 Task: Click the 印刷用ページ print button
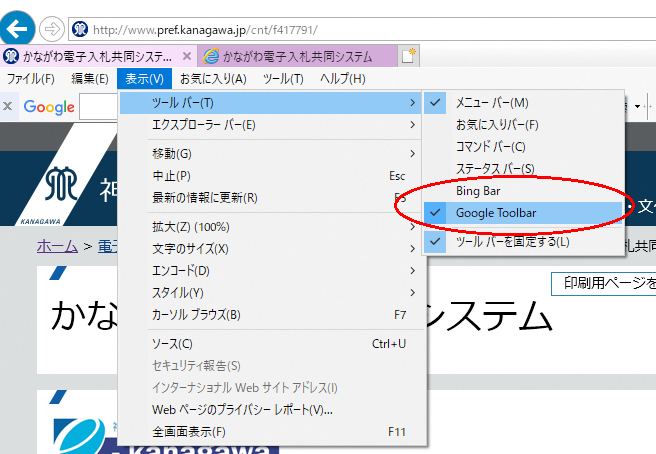pos(604,284)
